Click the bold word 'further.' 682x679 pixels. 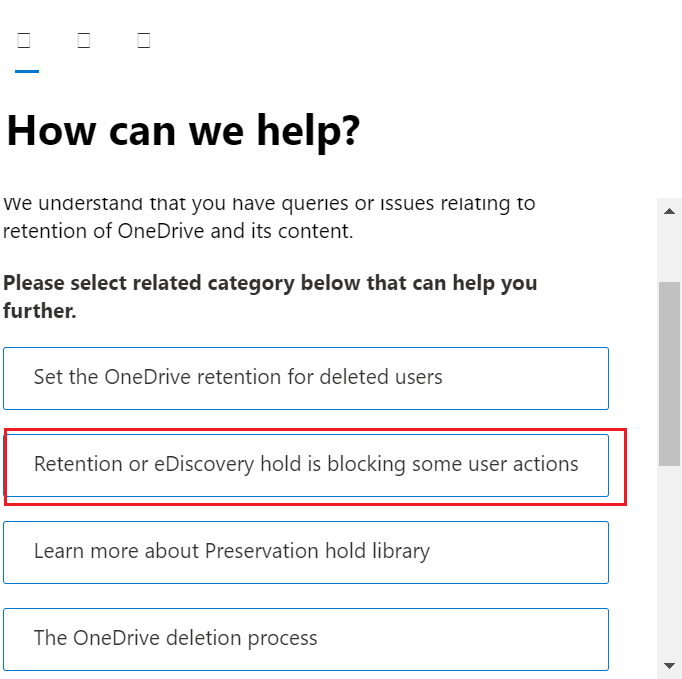(x=40, y=311)
